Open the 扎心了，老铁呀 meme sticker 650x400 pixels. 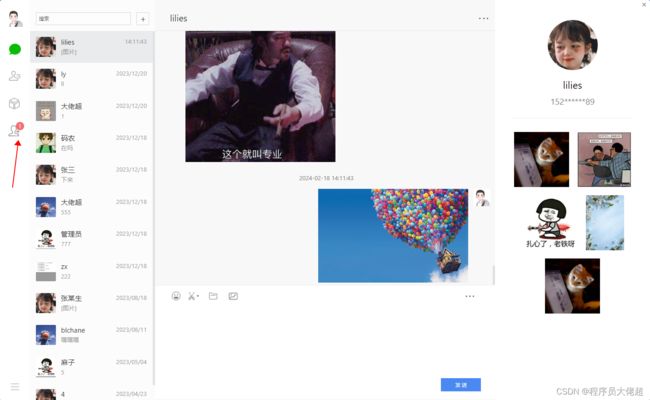[551, 223]
